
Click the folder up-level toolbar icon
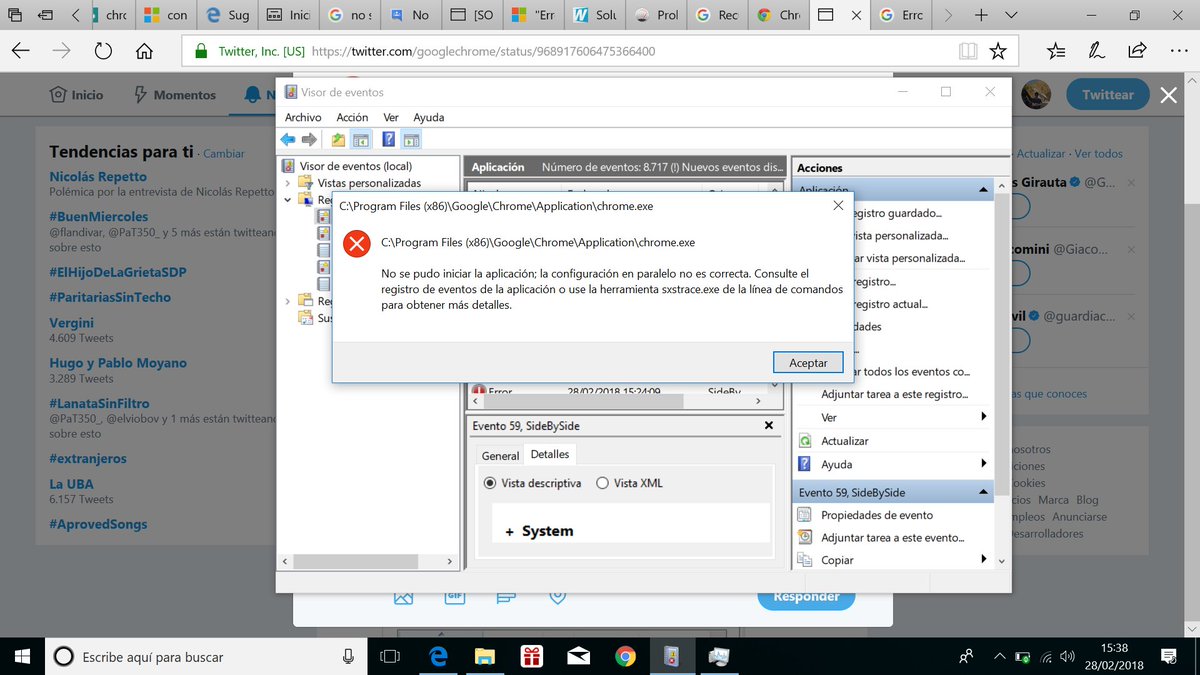[339, 140]
